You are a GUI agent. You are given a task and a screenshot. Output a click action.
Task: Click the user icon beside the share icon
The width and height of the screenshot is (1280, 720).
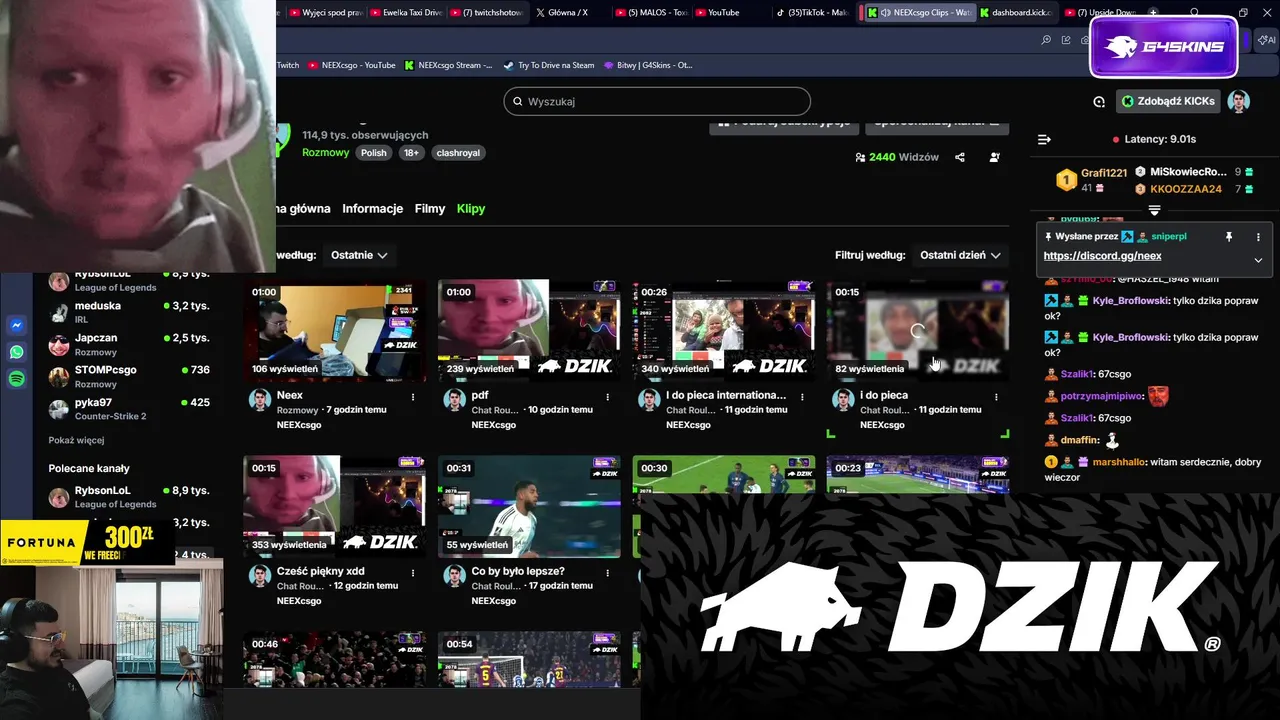[x=994, y=157]
